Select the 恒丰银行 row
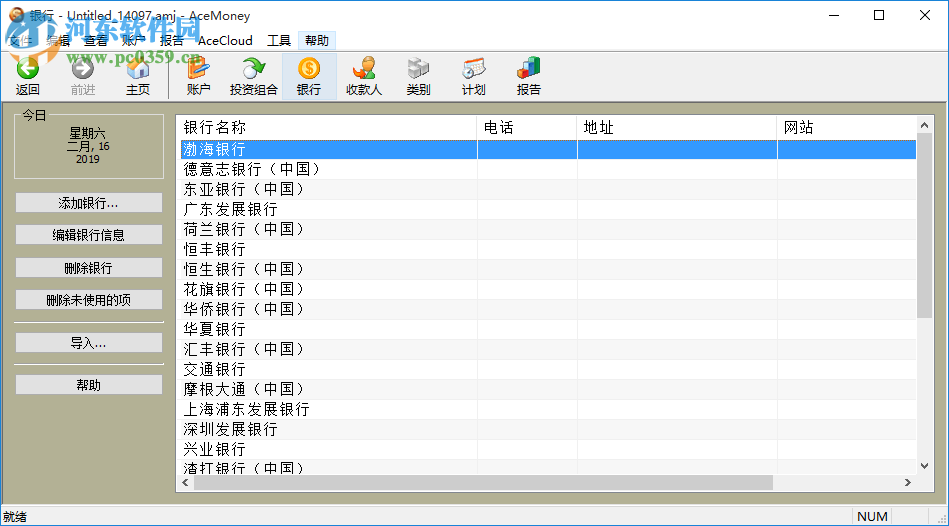This screenshot has height=526, width=949. tap(548, 249)
